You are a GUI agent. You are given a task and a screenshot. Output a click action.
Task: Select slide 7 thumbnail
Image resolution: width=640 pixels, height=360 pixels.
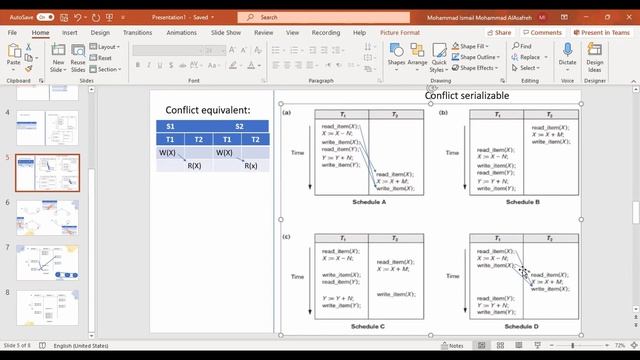point(47,263)
